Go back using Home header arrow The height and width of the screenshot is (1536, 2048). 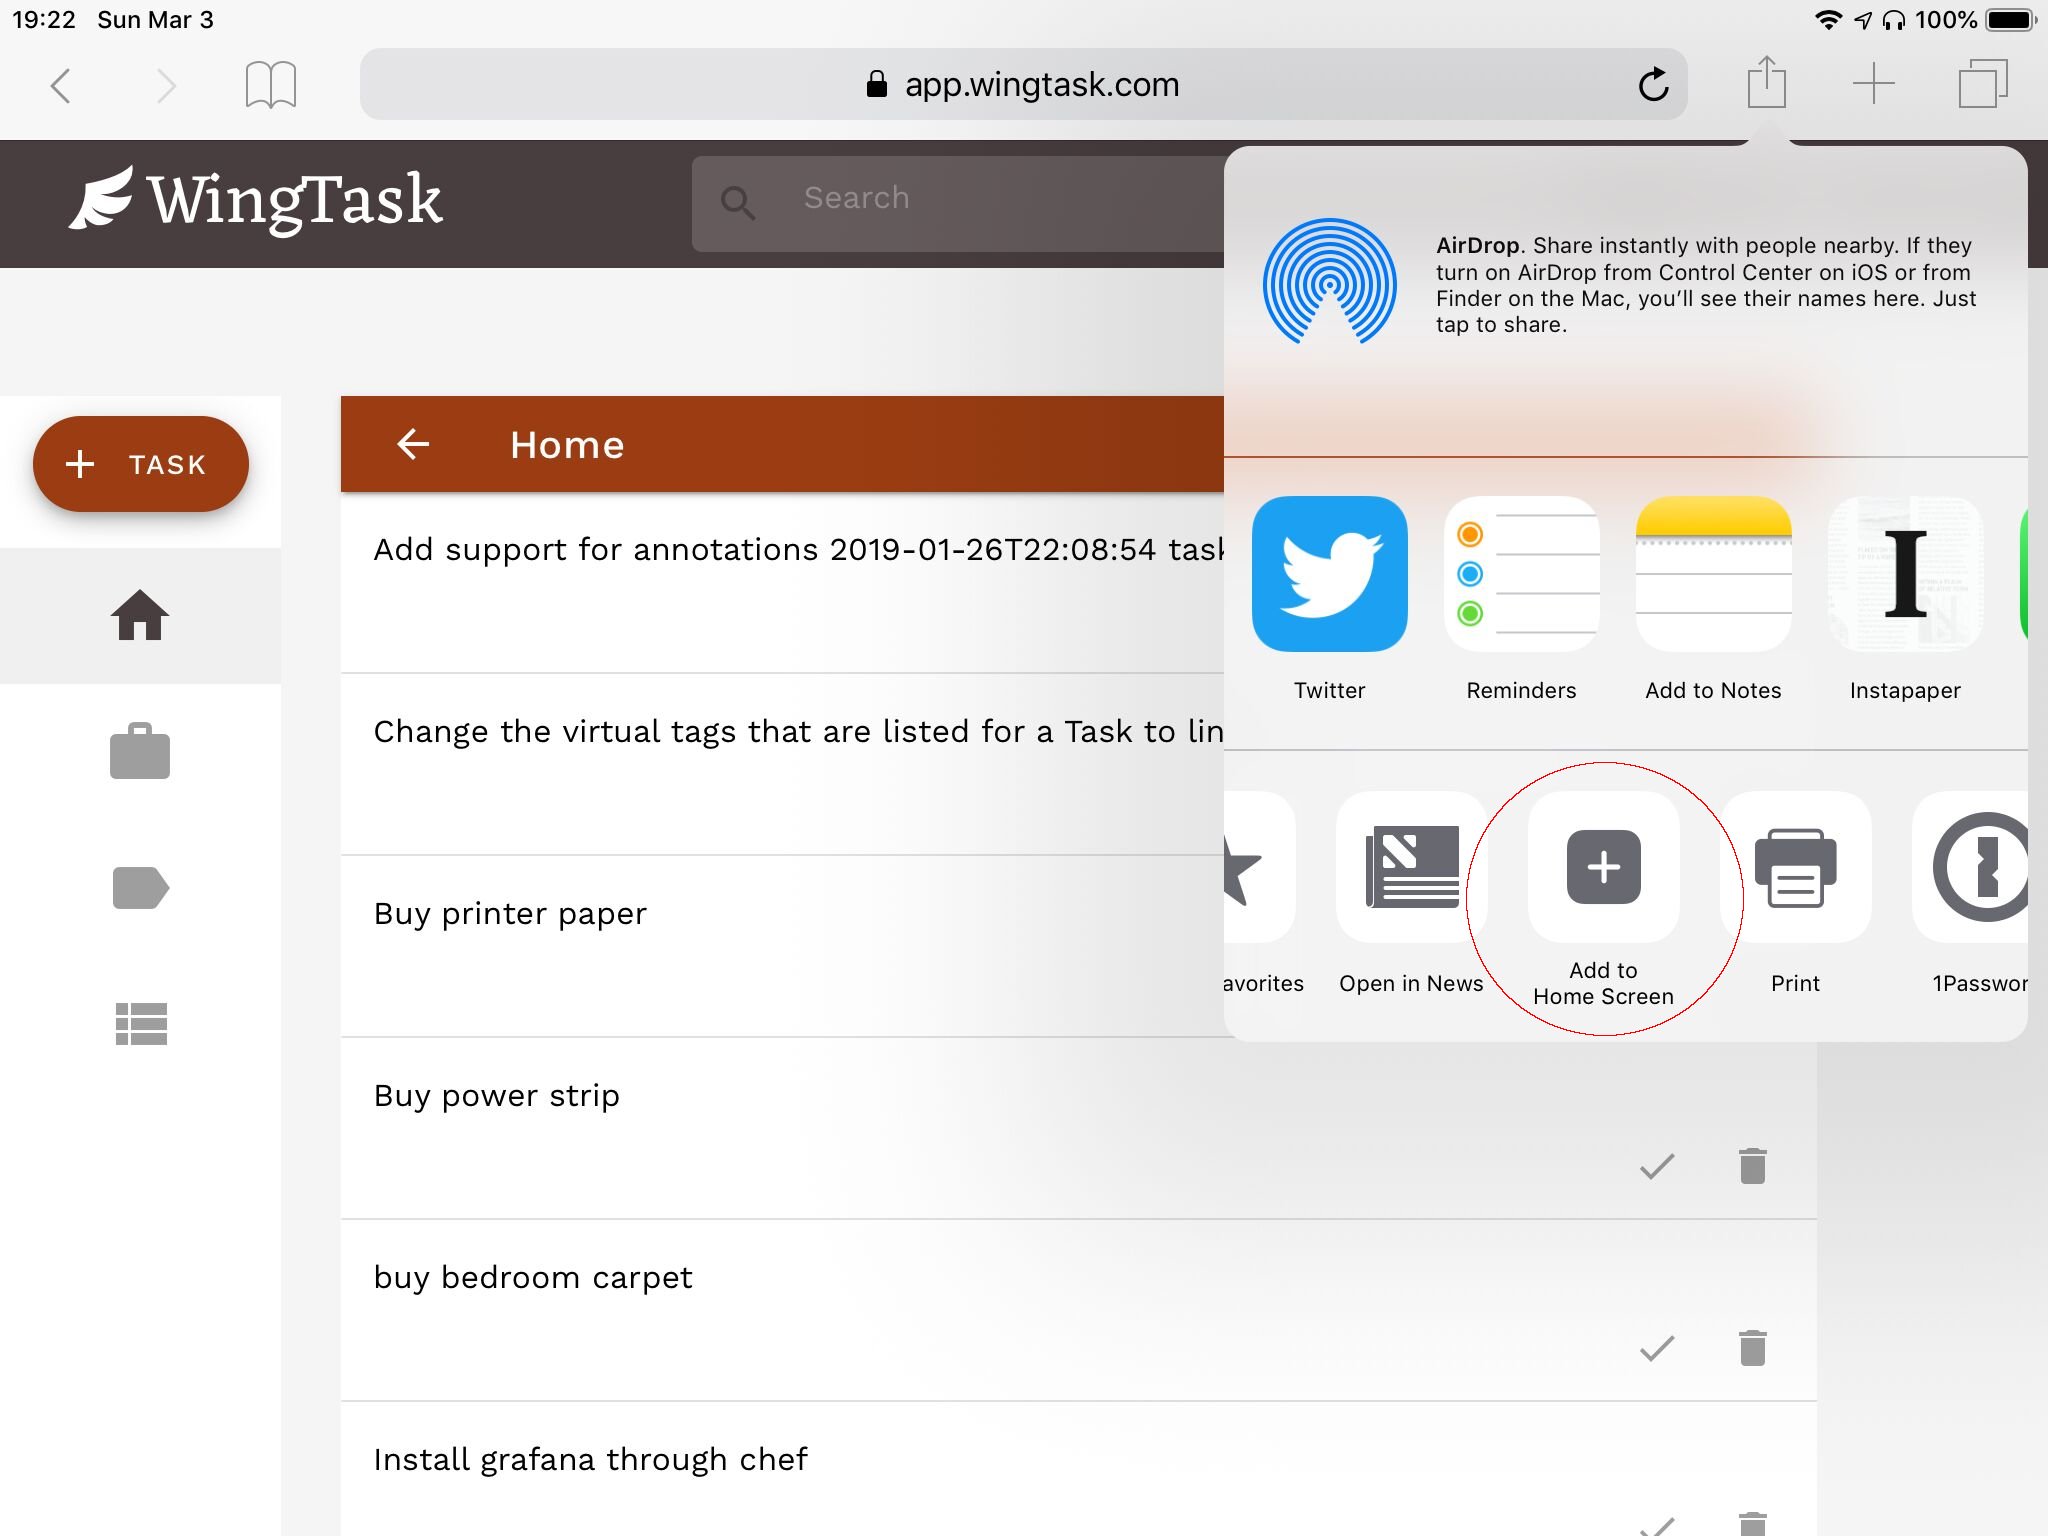(x=413, y=444)
